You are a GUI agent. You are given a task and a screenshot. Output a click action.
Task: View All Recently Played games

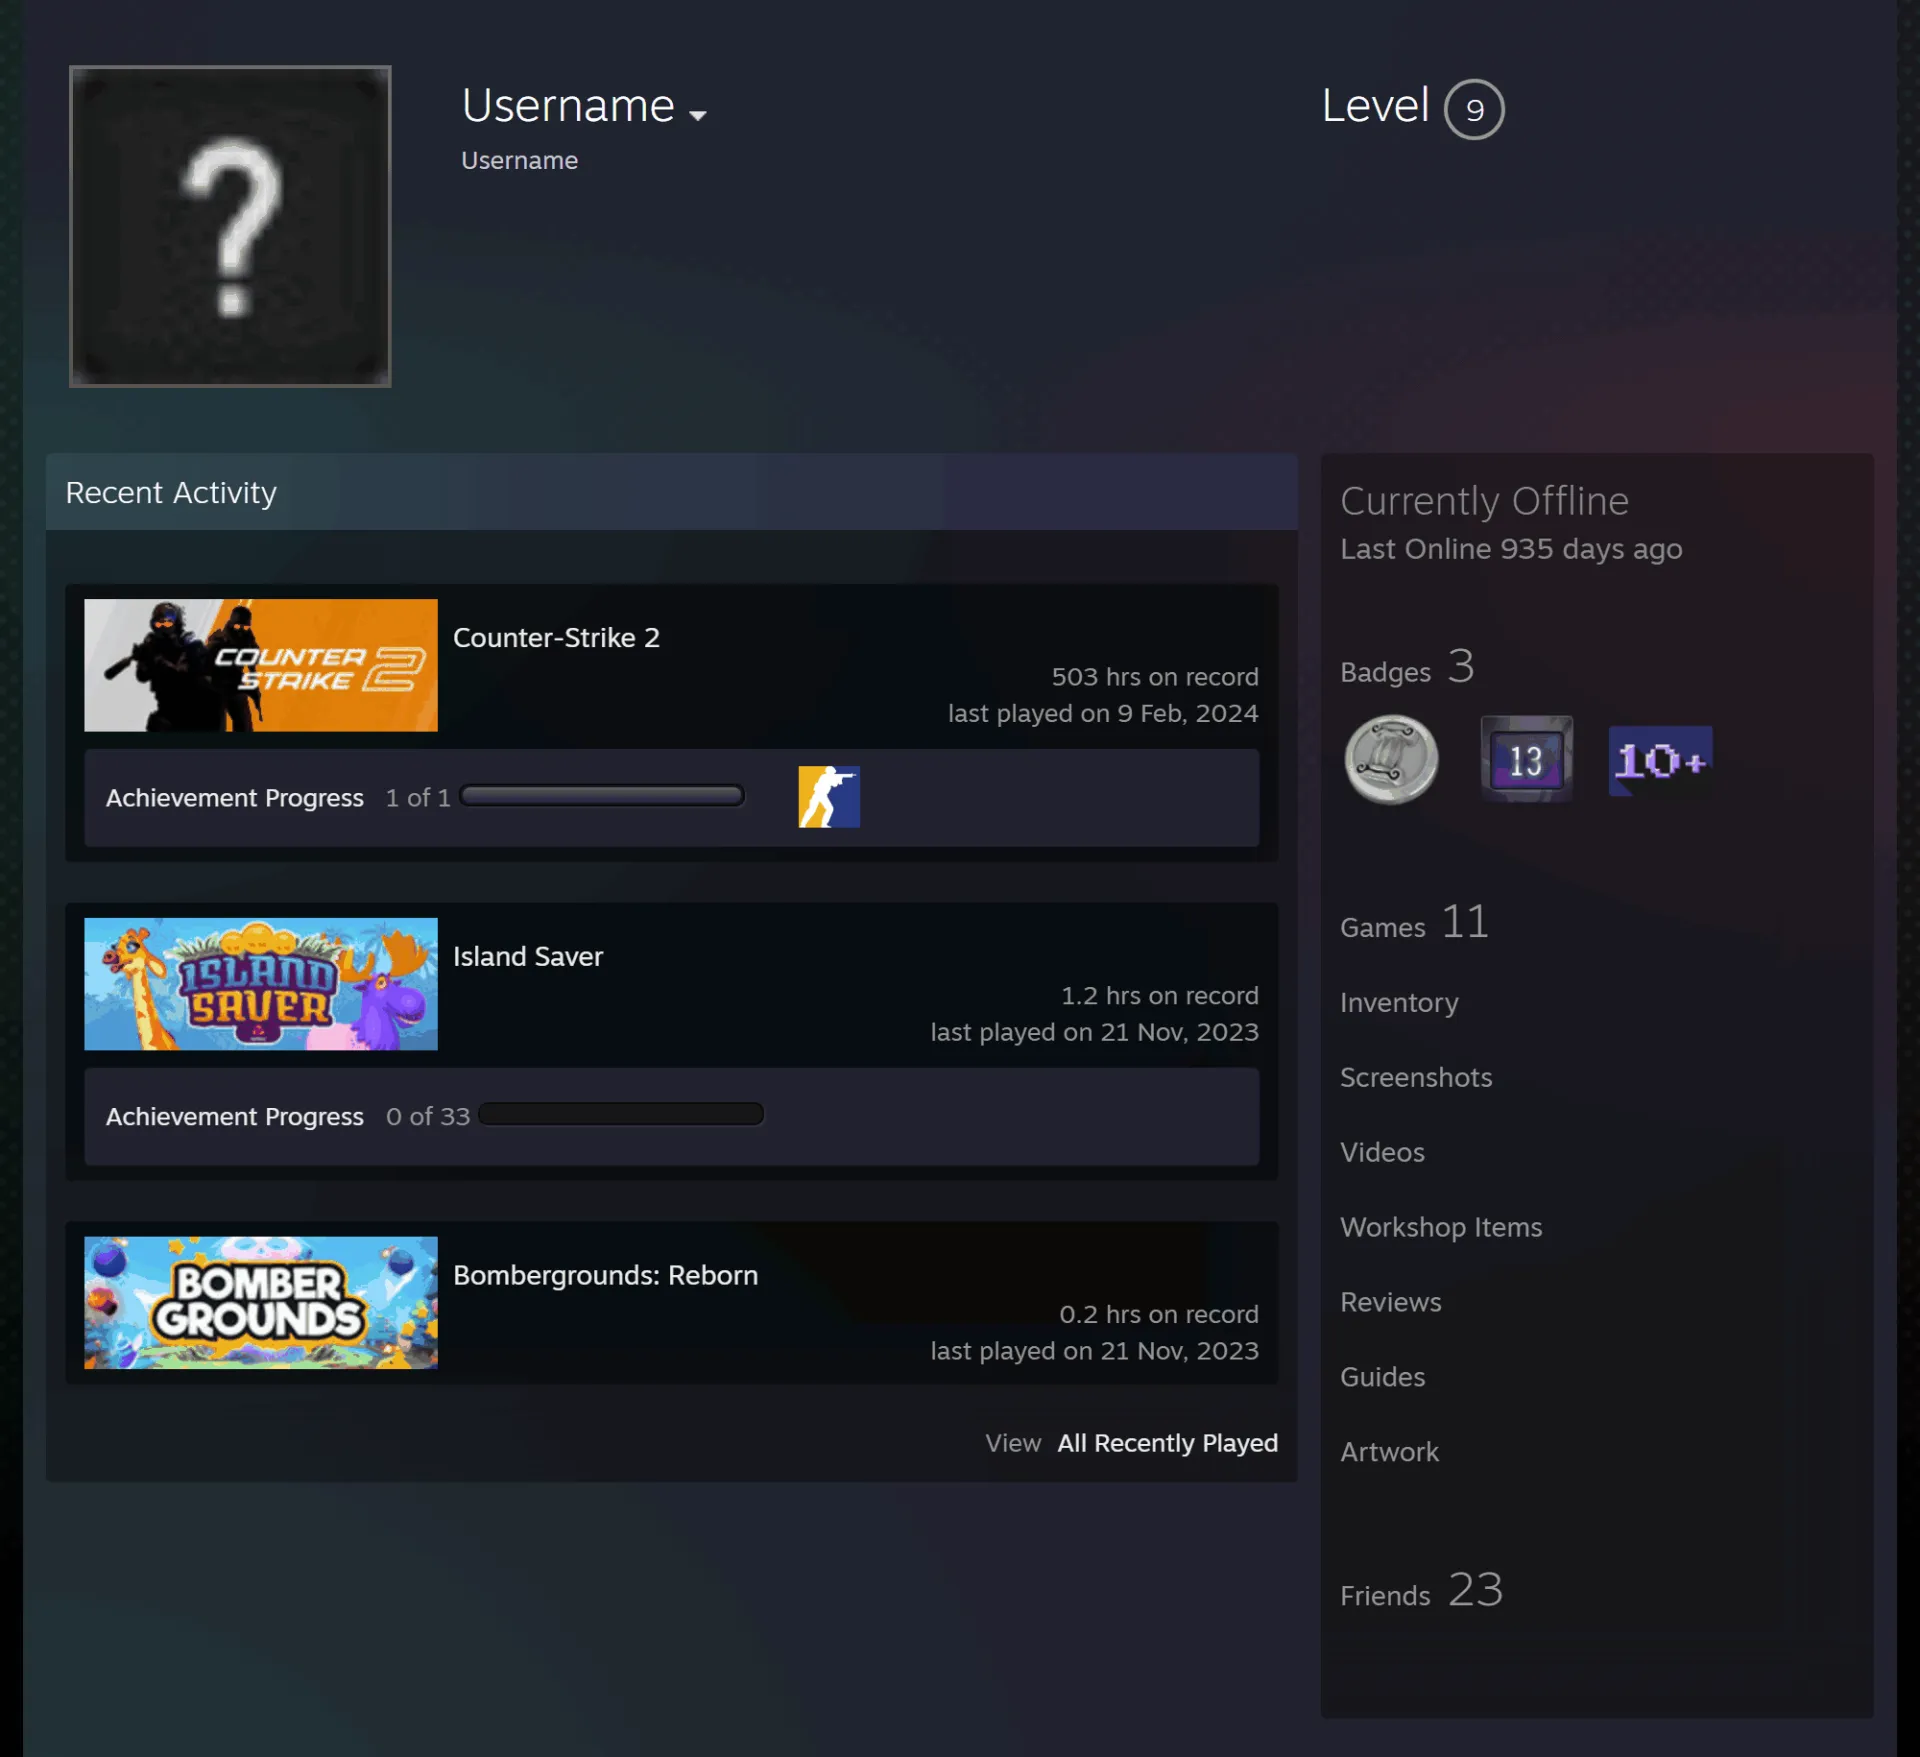pos(1167,1443)
